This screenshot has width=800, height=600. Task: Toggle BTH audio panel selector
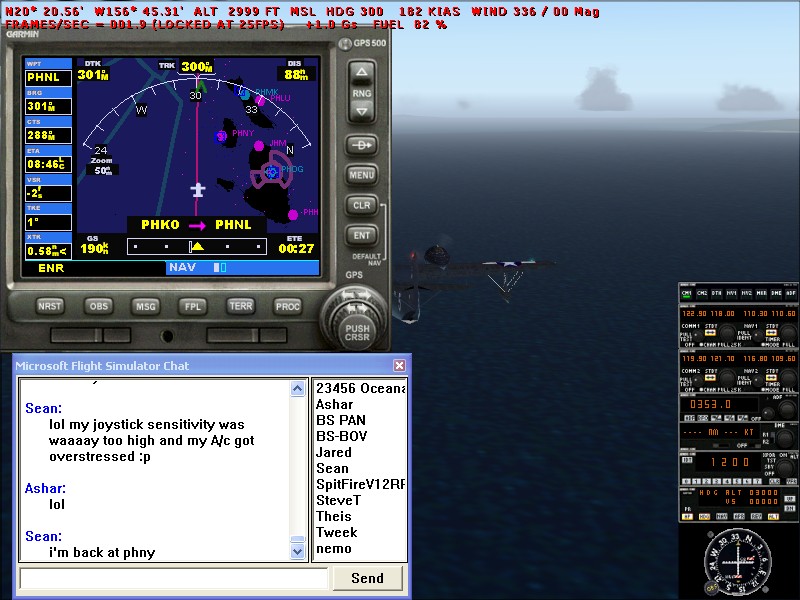point(717,294)
